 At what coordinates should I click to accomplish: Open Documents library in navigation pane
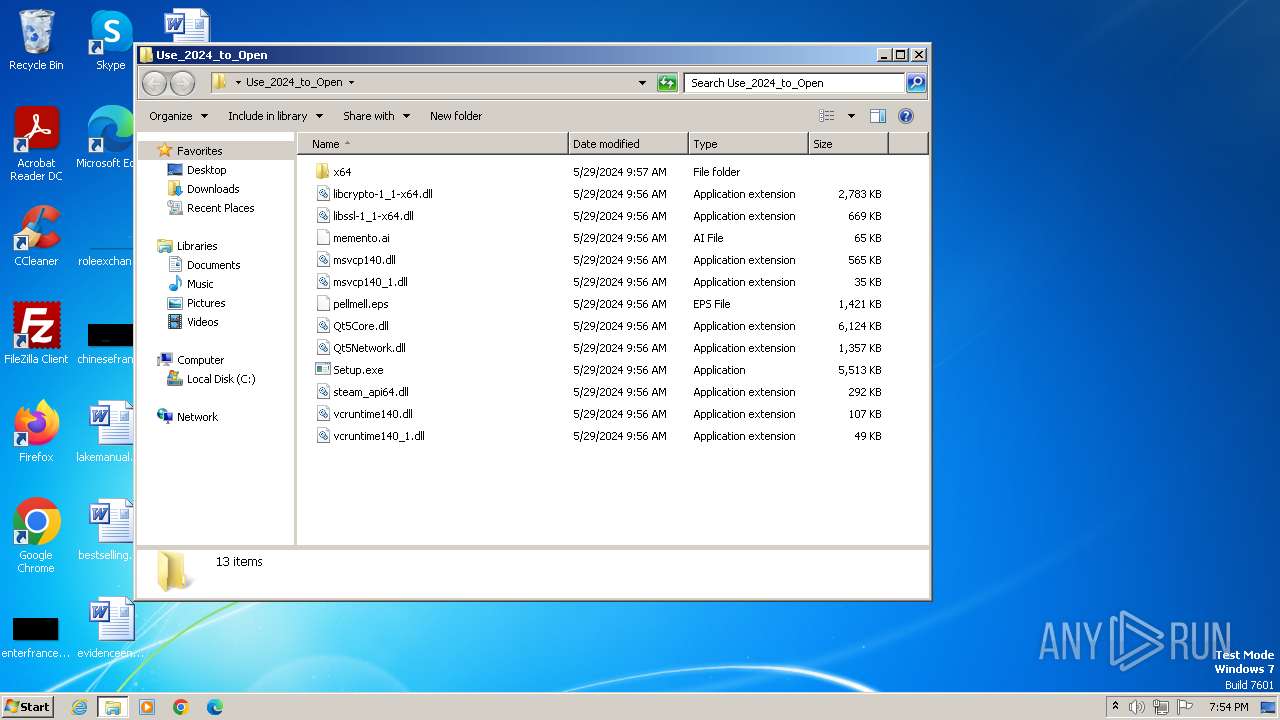(x=213, y=265)
